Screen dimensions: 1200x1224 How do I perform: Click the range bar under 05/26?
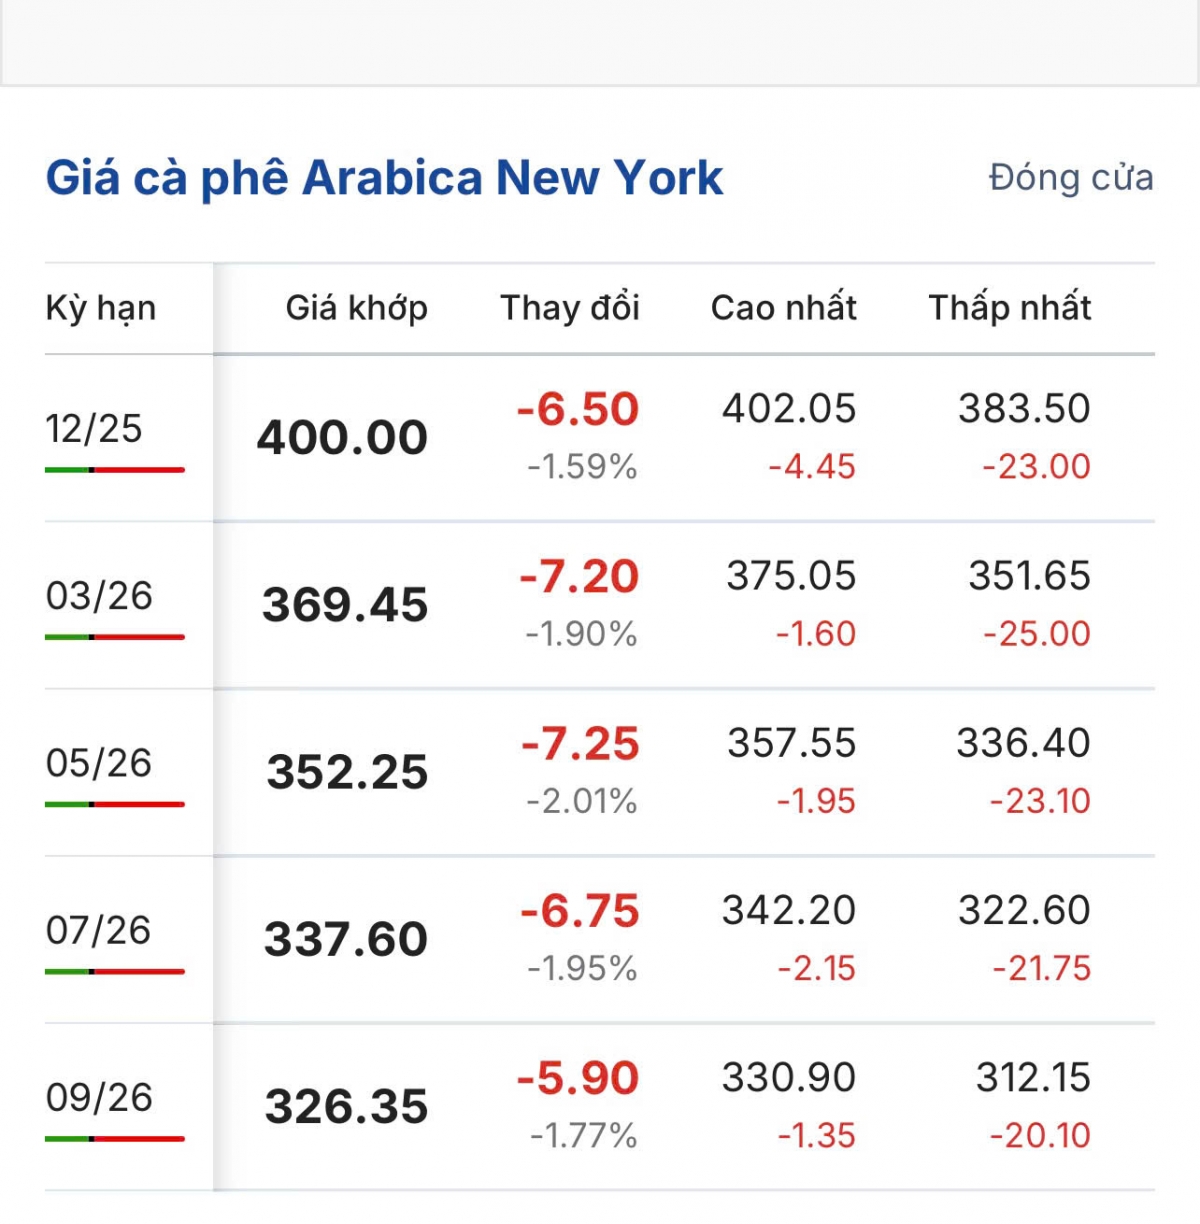click(x=115, y=804)
